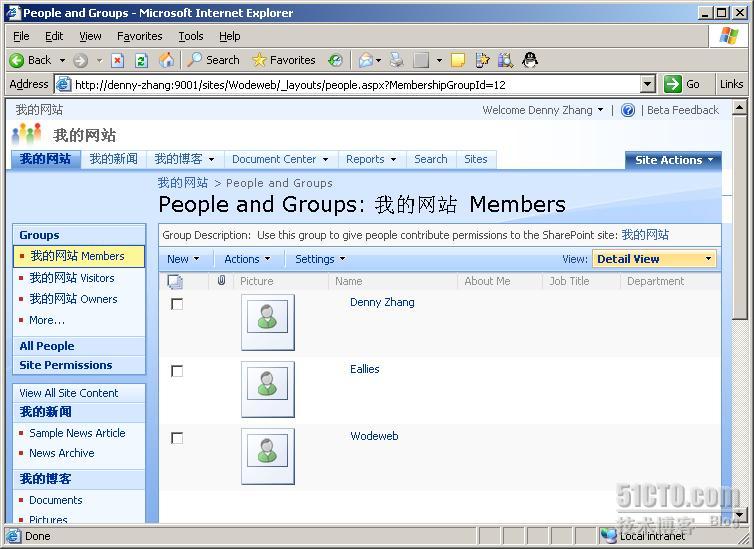Open the Back button history arrow

click(x=62, y=61)
